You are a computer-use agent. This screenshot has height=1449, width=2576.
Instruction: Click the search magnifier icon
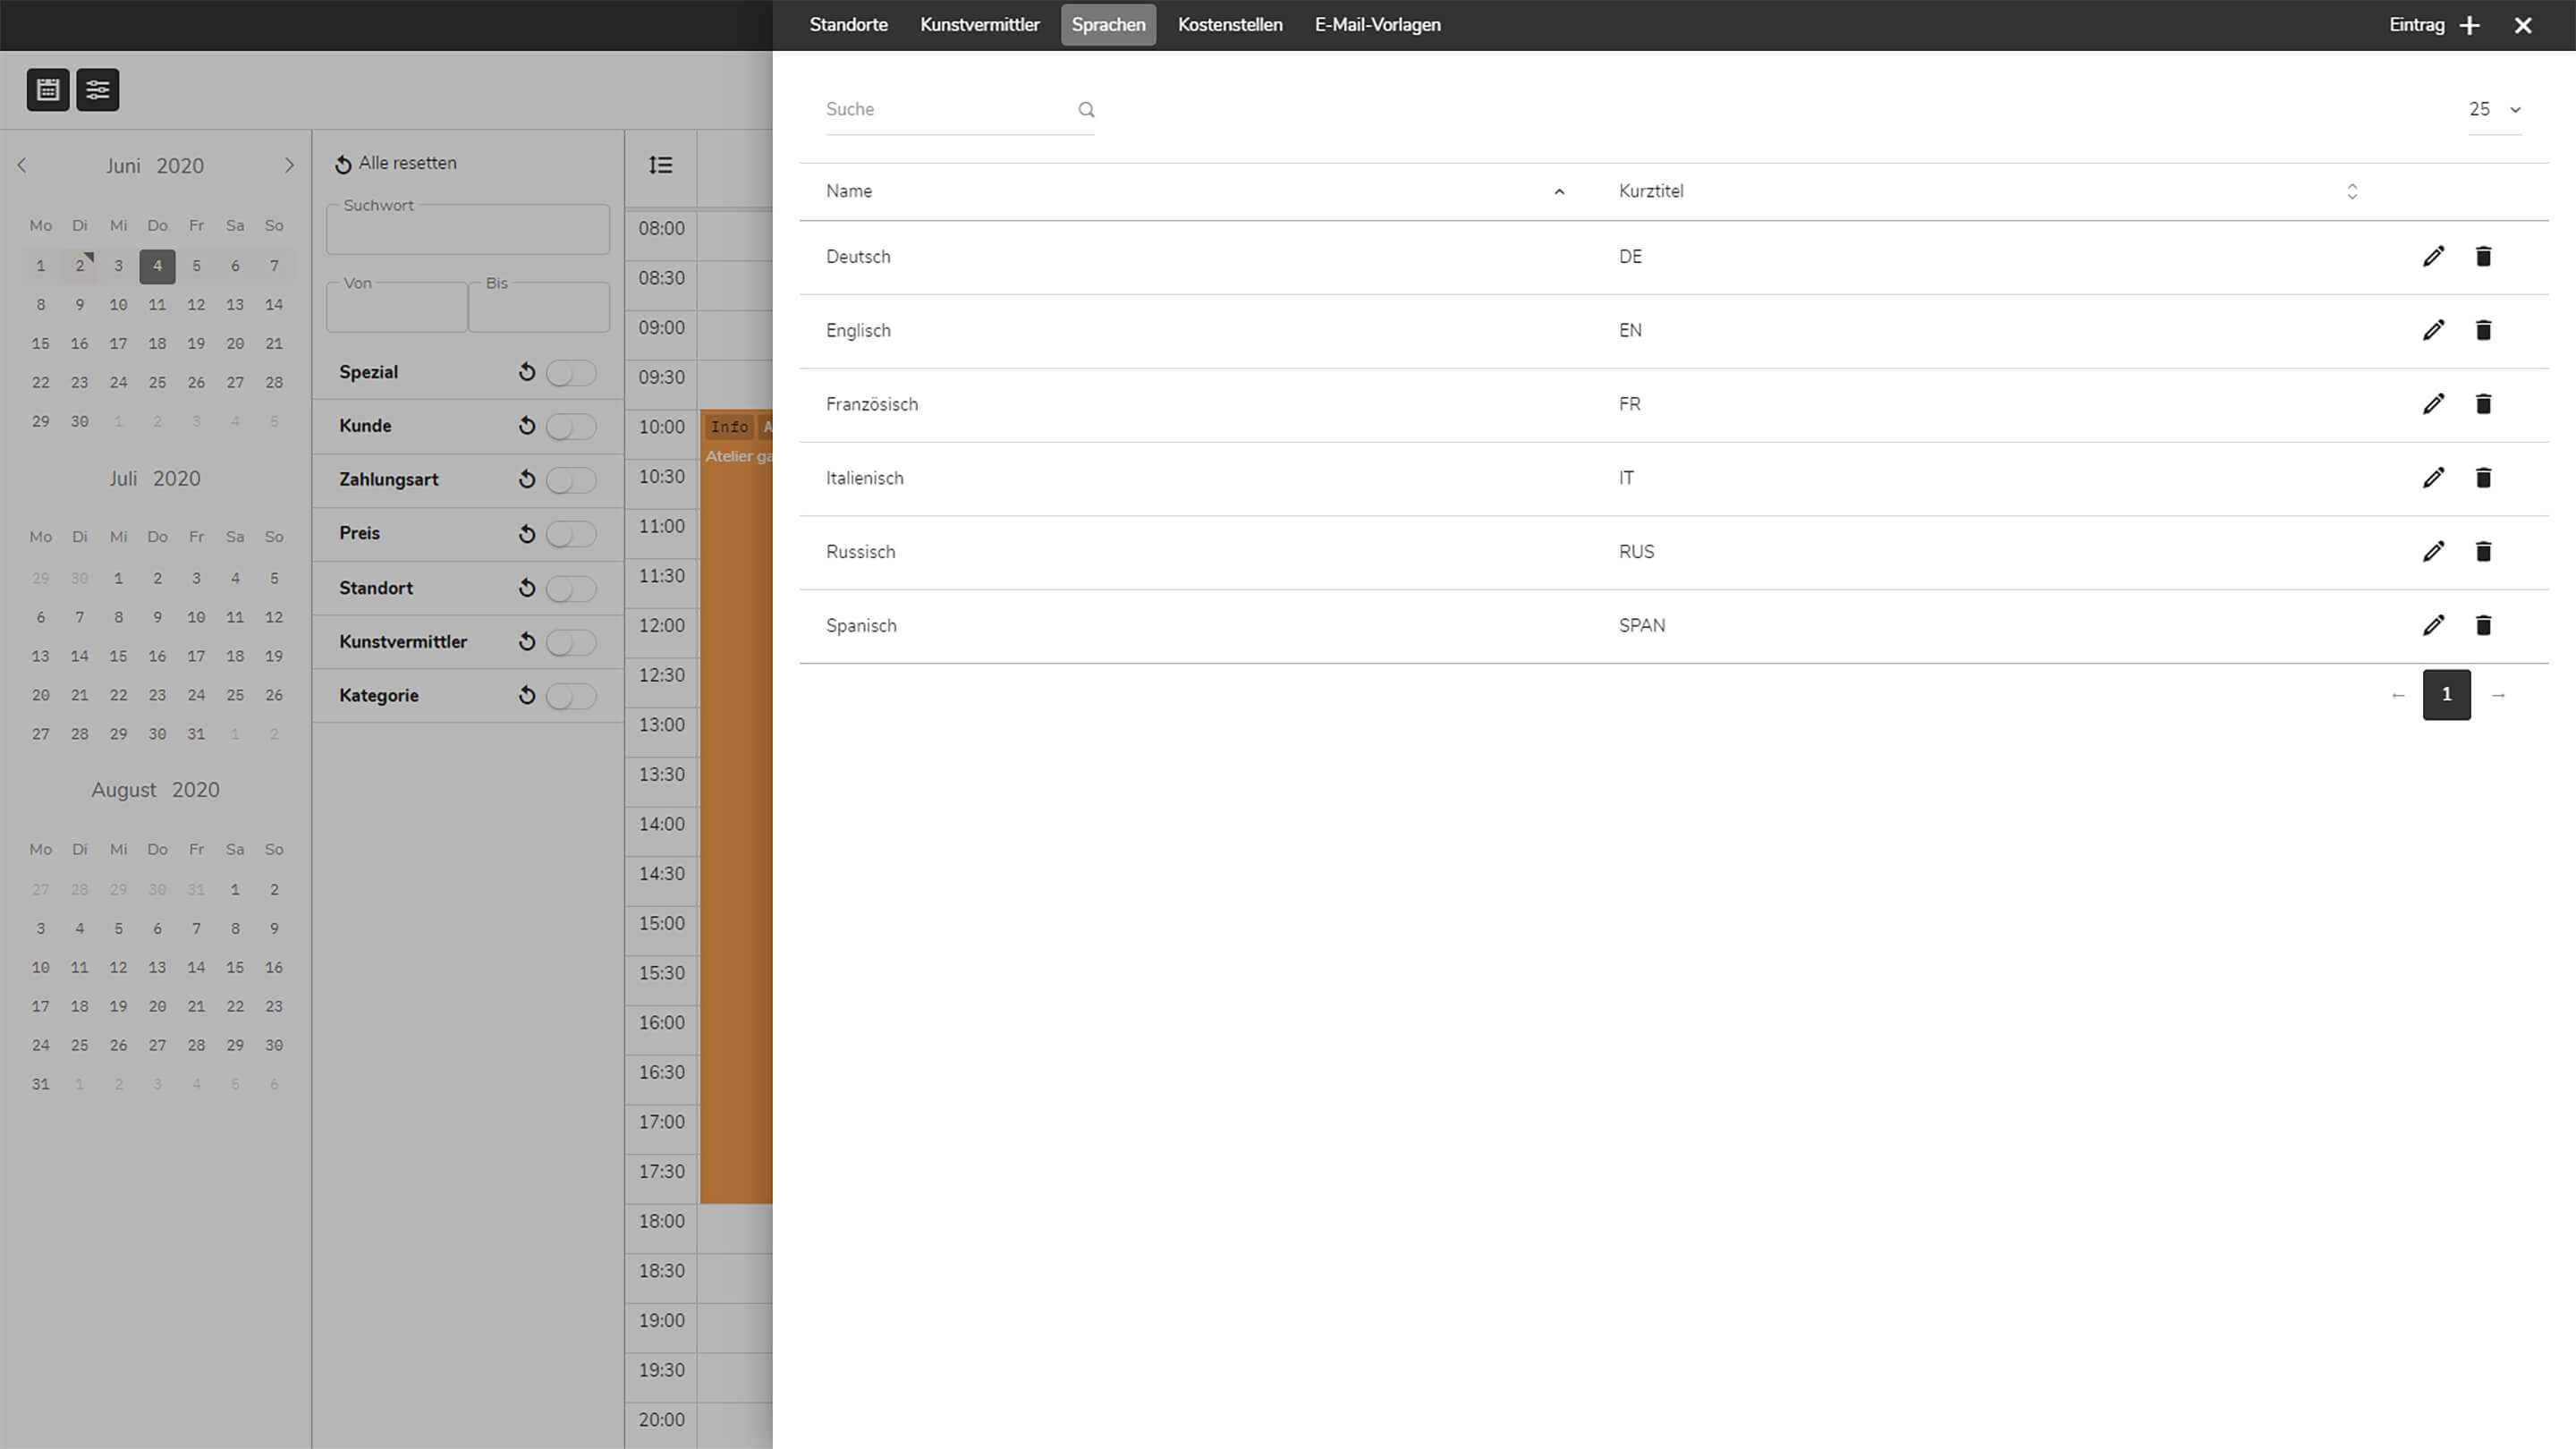tap(1086, 110)
